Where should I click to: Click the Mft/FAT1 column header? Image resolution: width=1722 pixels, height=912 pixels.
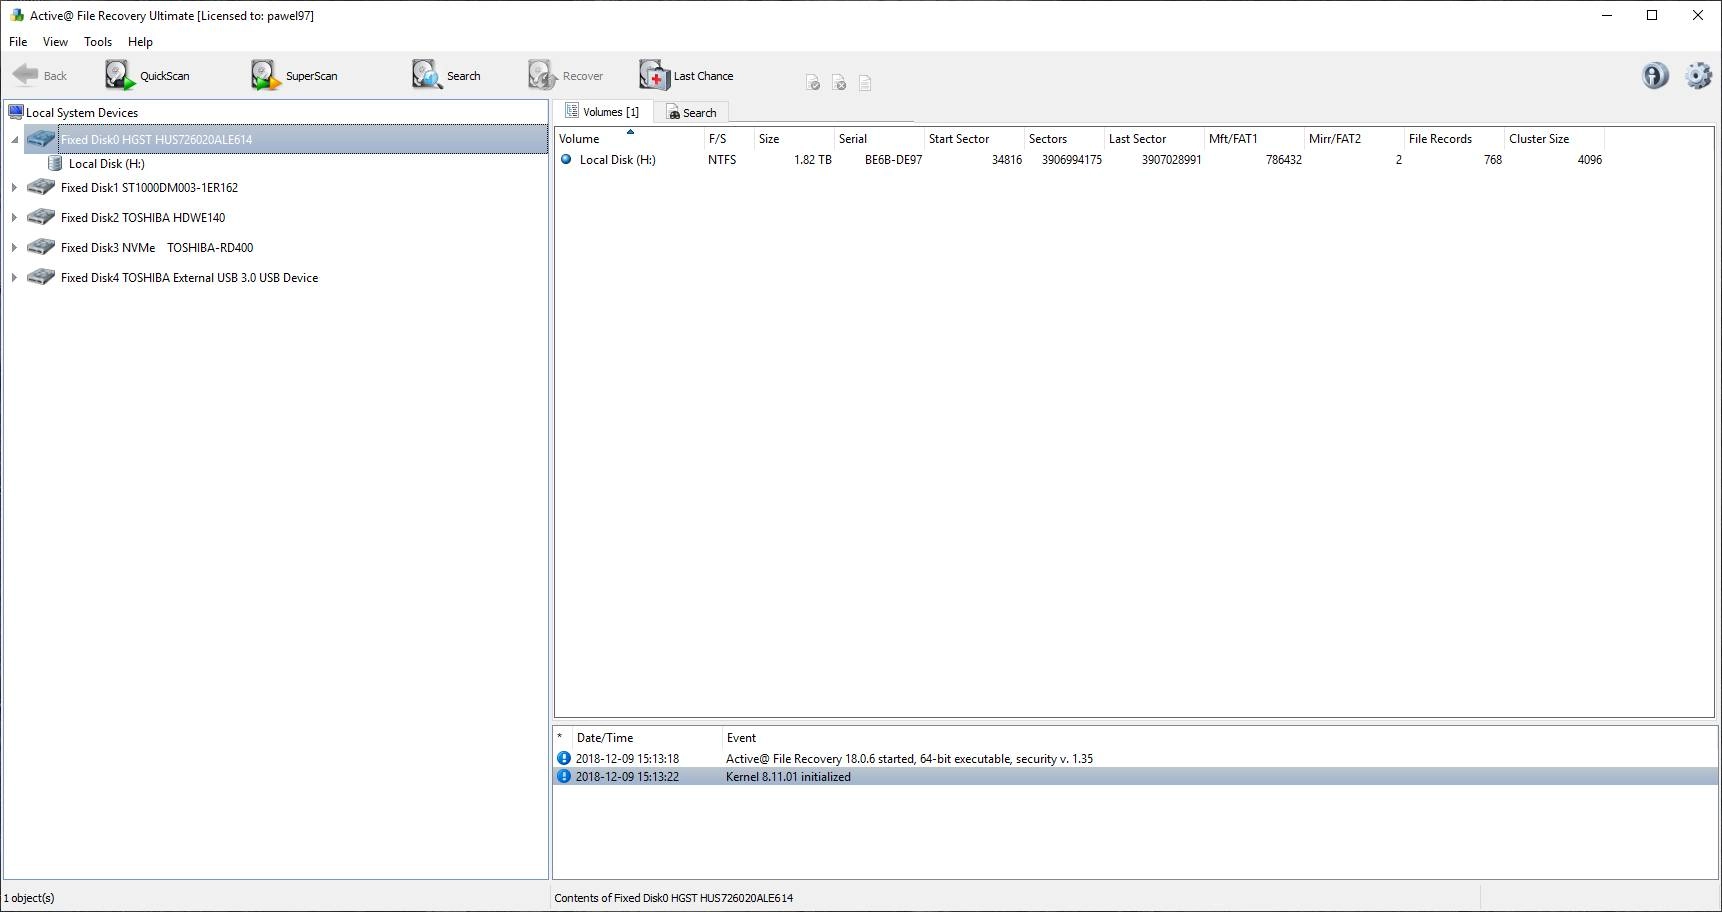(1254, 139)
